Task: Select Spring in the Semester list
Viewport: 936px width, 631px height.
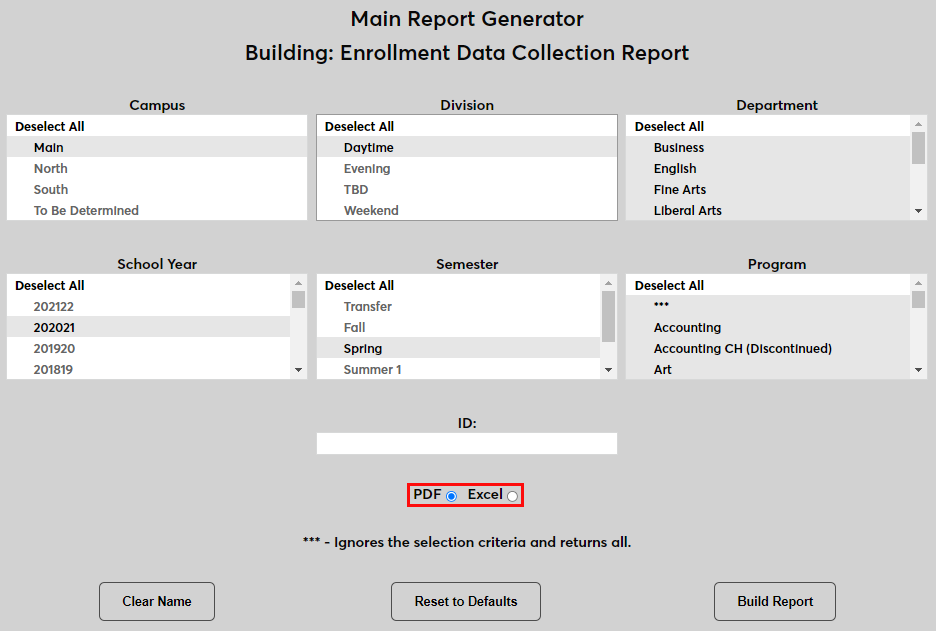Action: pos(458,347)
